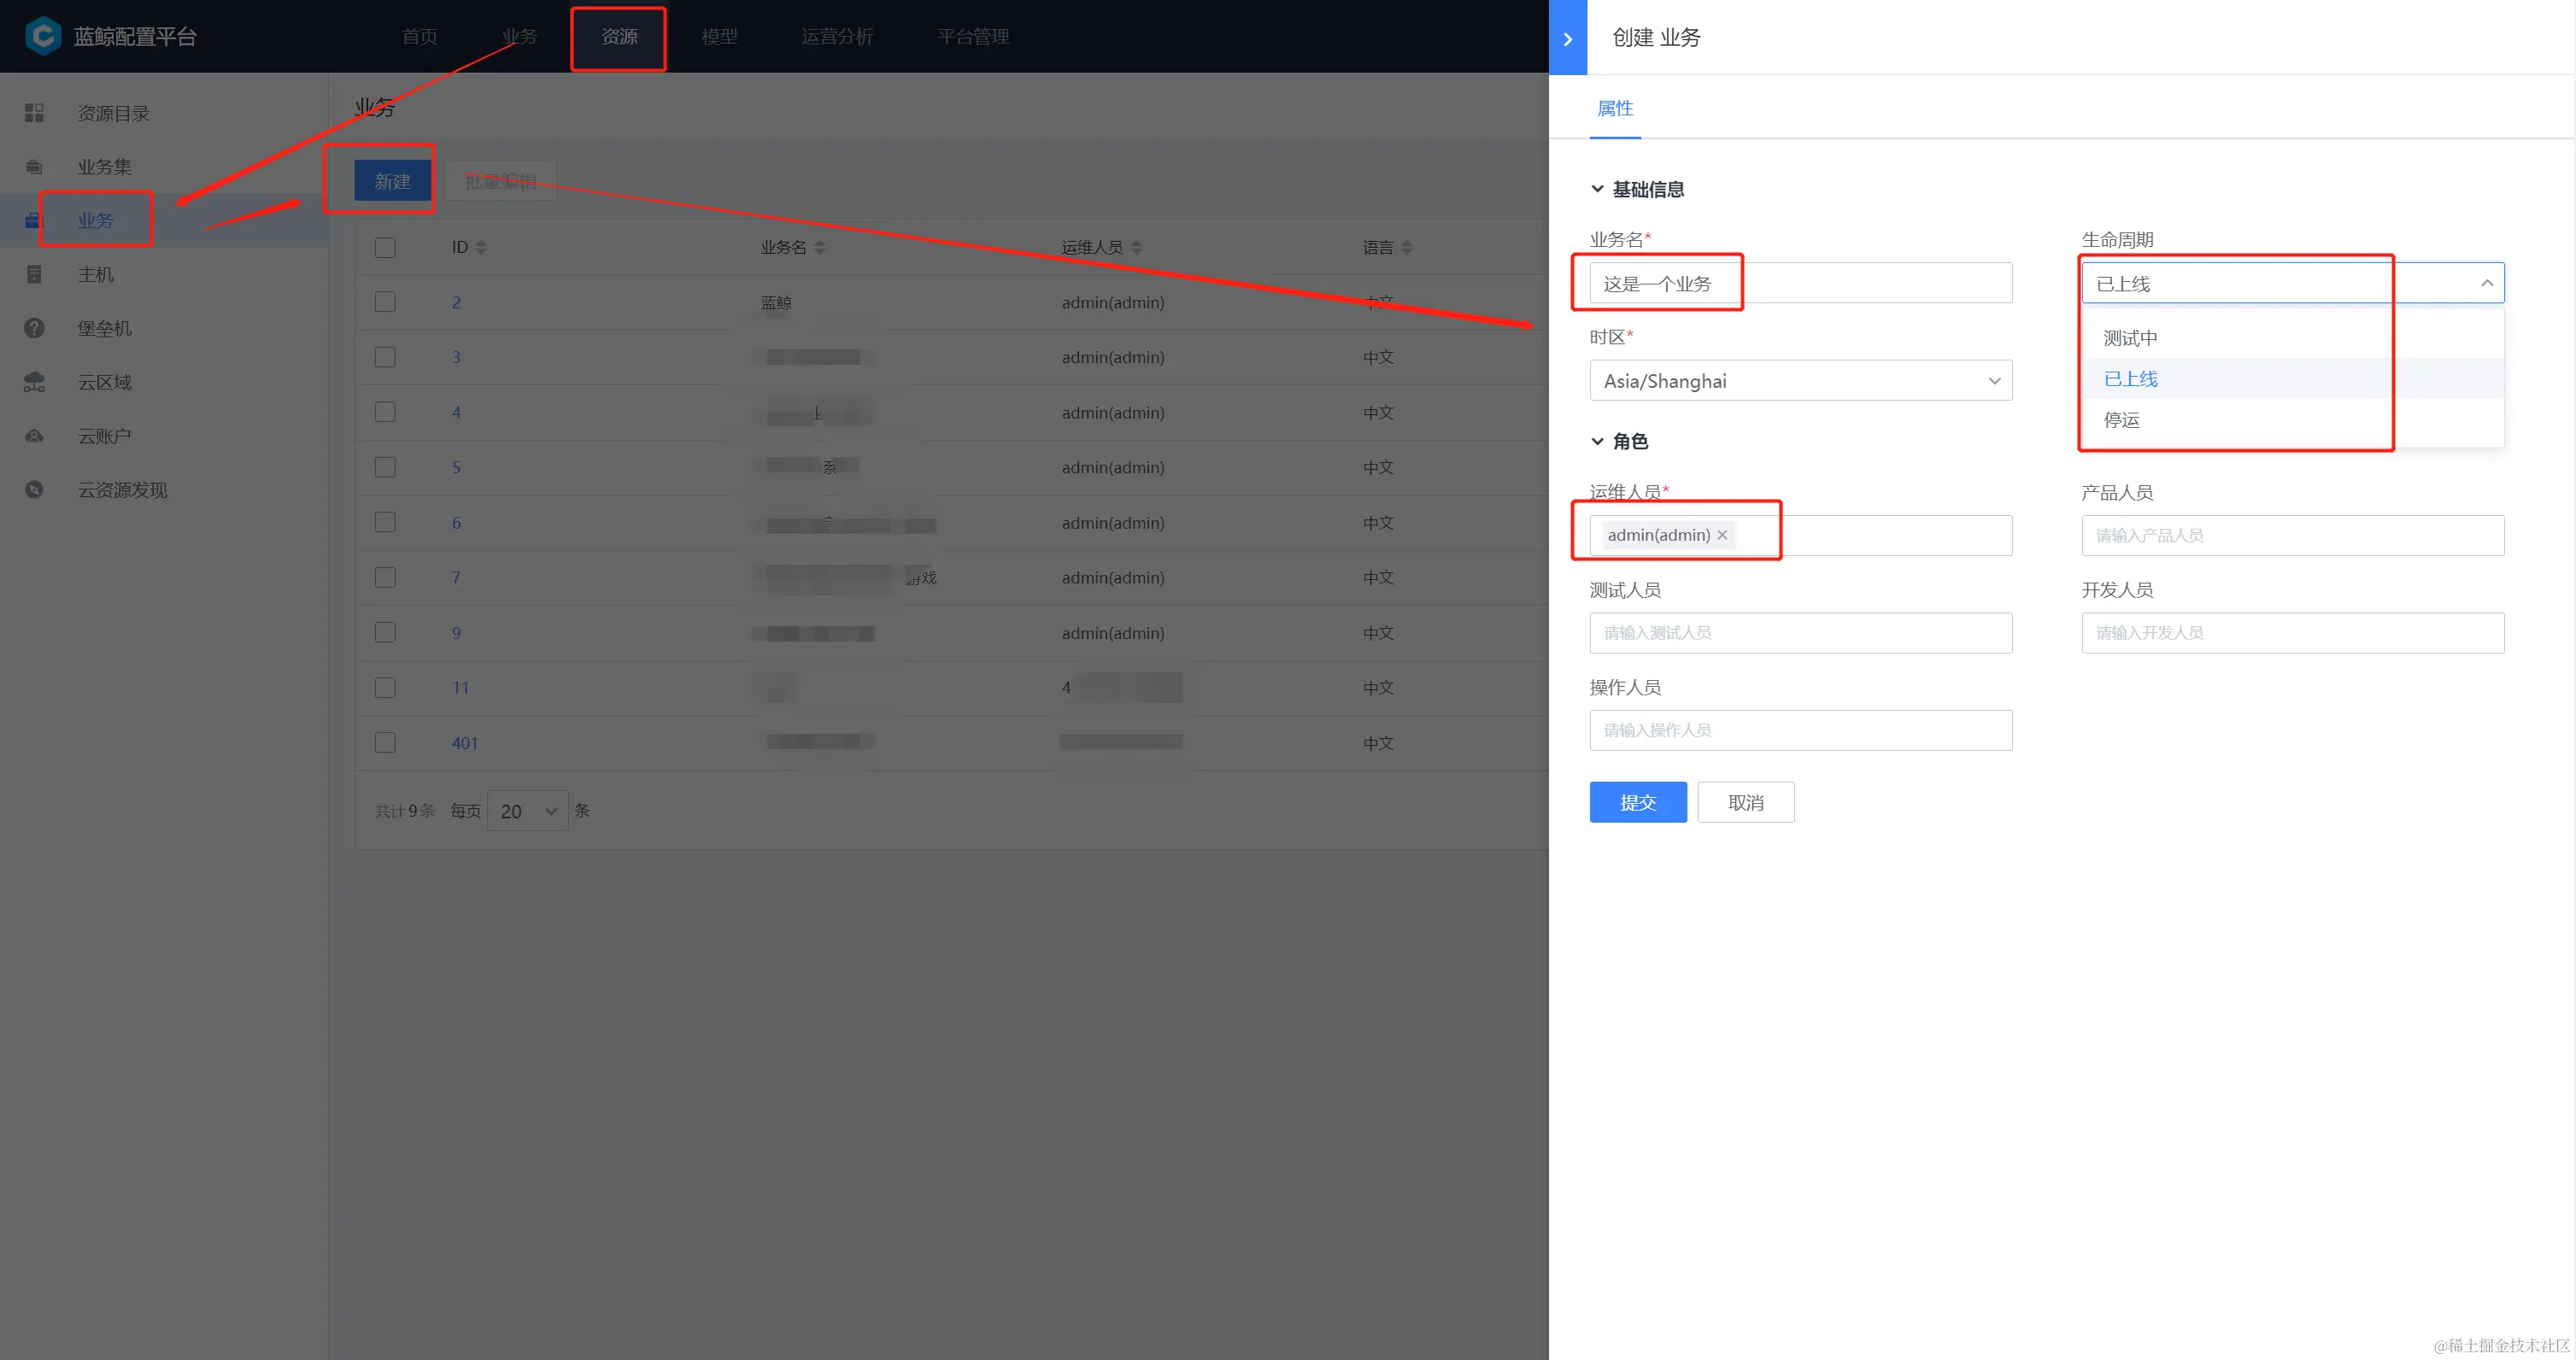
Task: Select 测试中 in lifecycle dropdown list
Action: (x=2130, y=338)
